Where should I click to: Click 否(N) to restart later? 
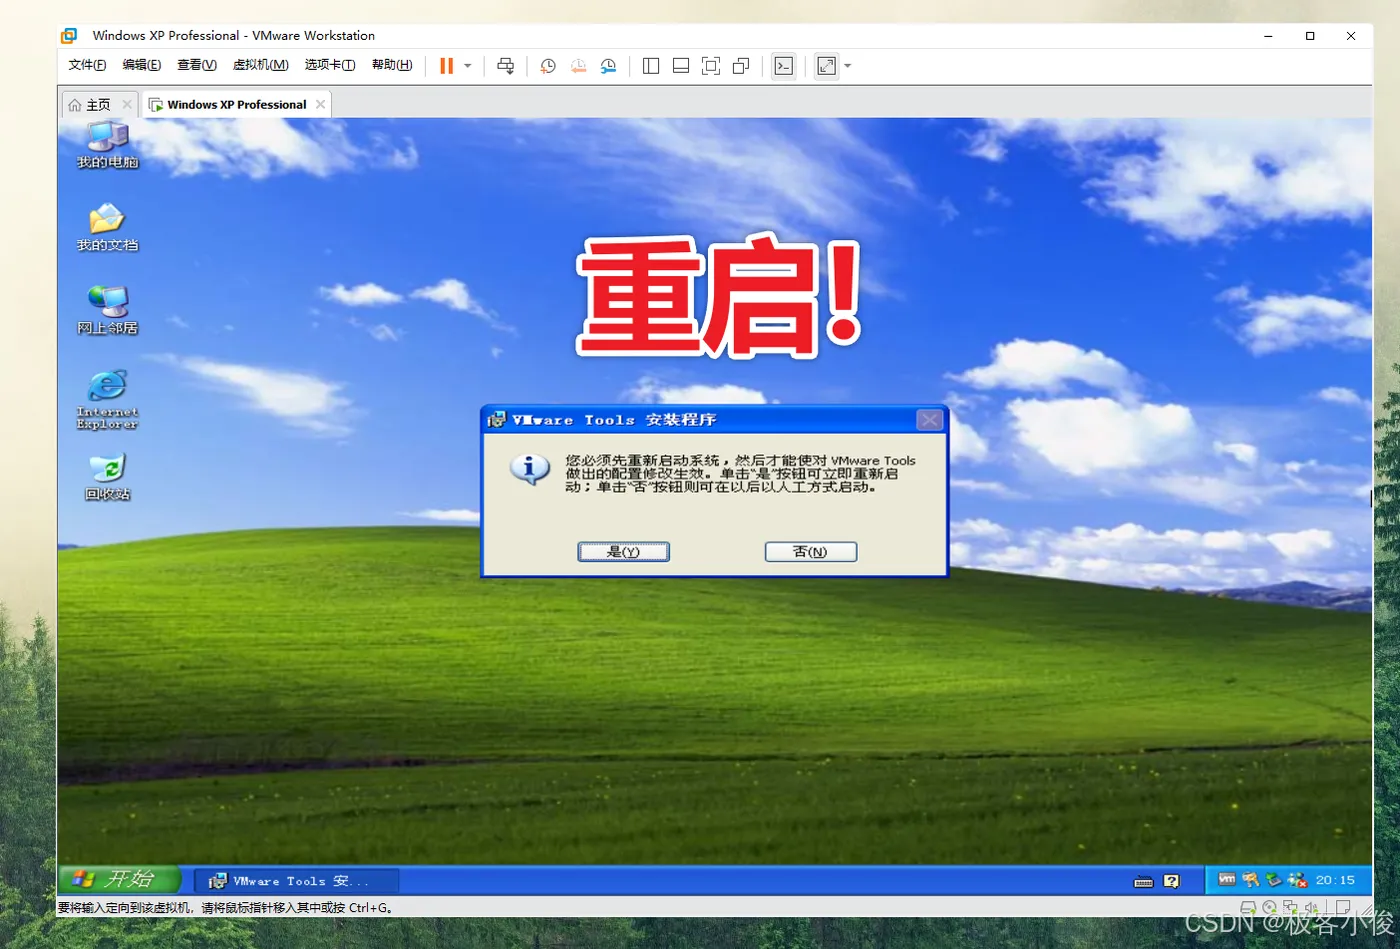[811, 552]
